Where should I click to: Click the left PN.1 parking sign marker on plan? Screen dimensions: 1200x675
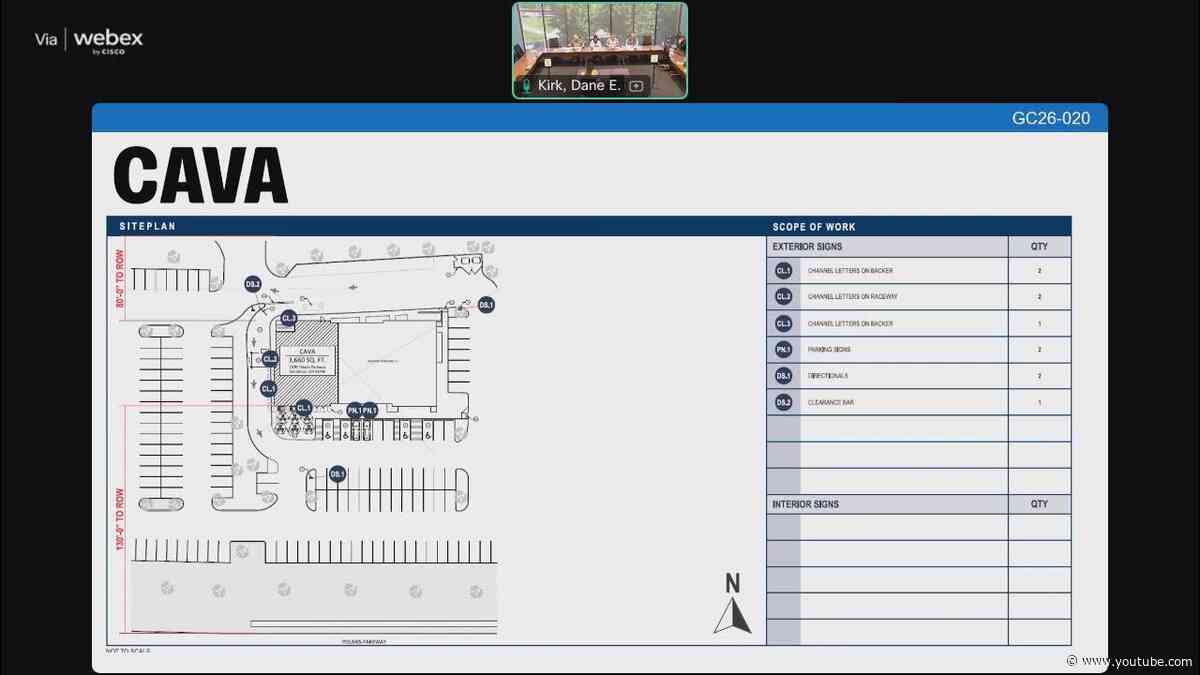[354, 410]
